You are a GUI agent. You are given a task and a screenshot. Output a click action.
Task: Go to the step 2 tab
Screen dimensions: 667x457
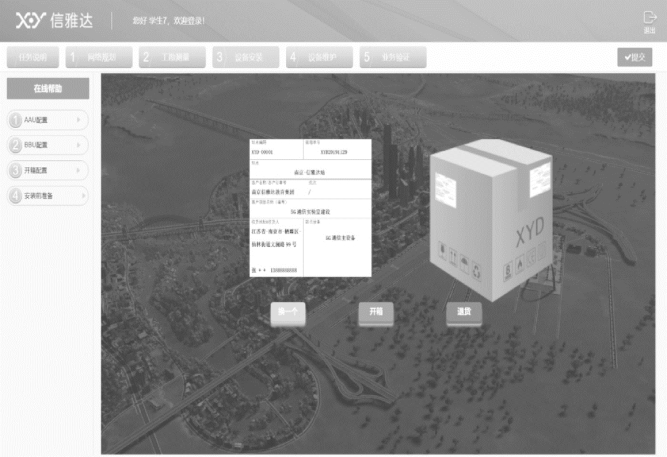click(x=172, y=57)
